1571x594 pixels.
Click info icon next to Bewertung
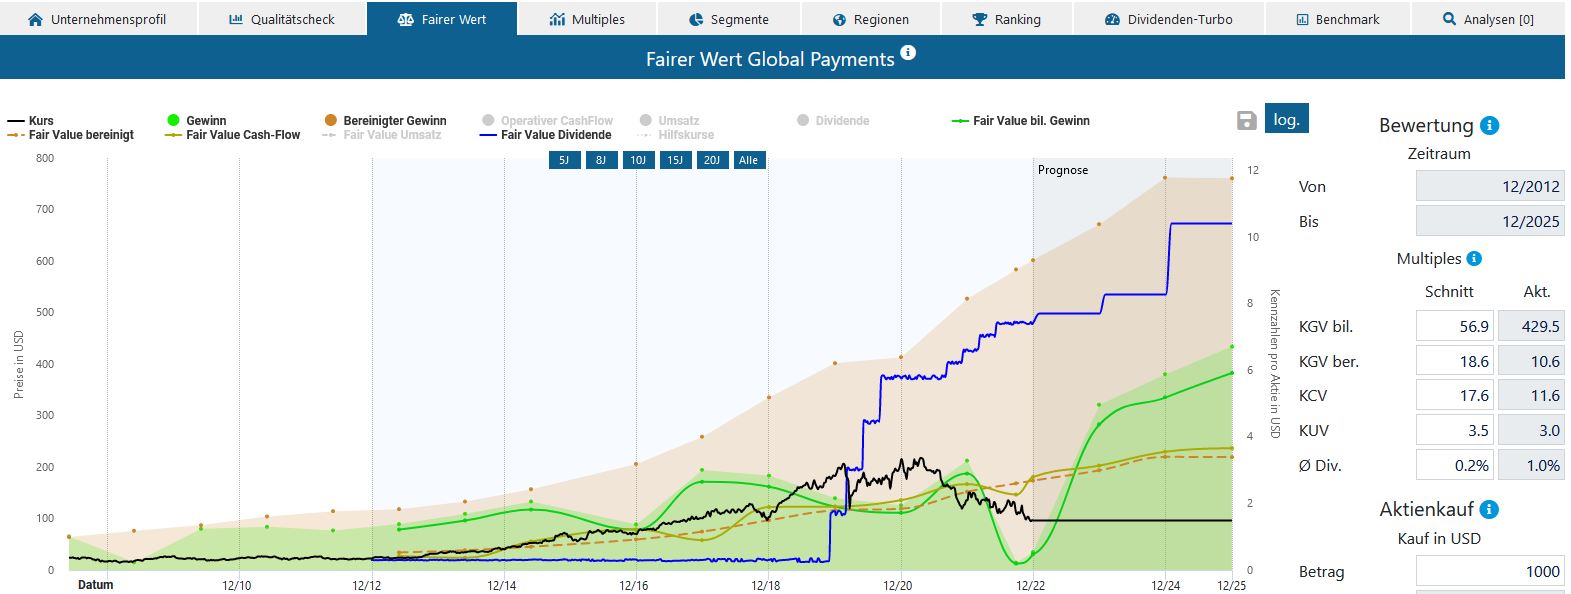(x=1489, y=125)
